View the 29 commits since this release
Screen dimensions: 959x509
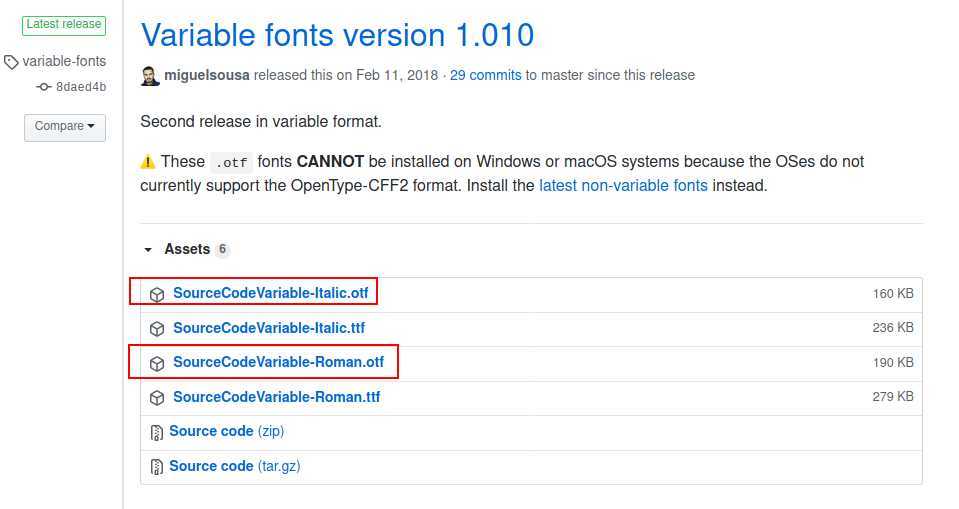[x=486, y=75]
